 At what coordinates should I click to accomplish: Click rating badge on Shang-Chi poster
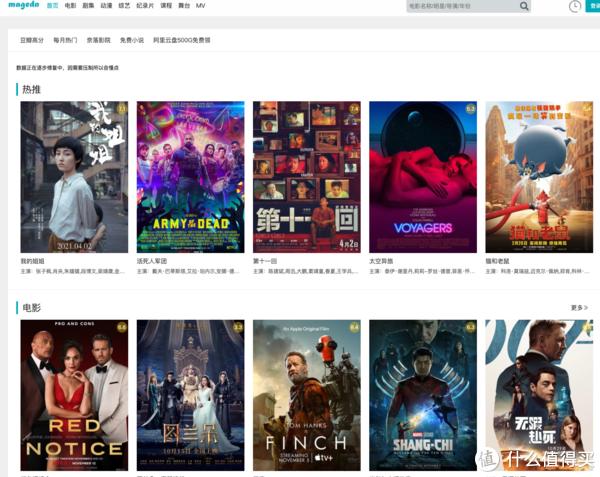(x=470, y=327)
